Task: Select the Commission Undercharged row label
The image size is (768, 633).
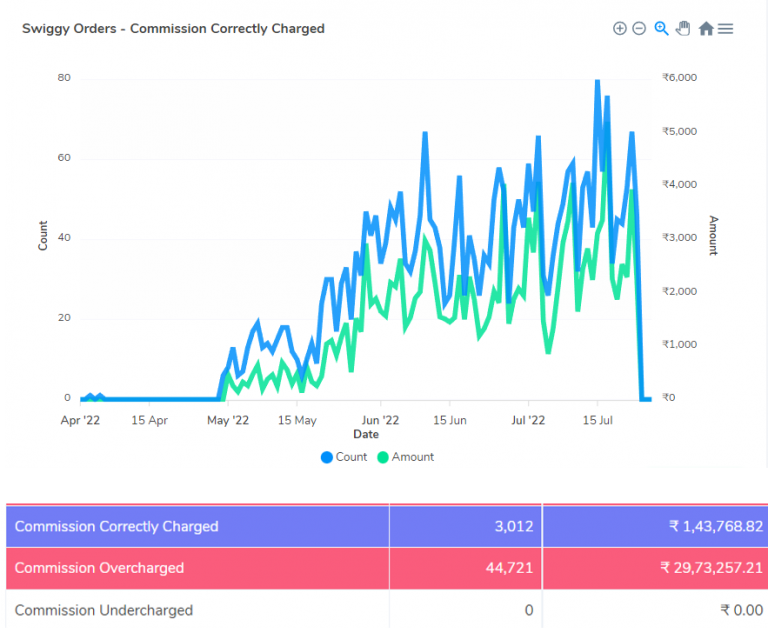Action: pos(104,610)
